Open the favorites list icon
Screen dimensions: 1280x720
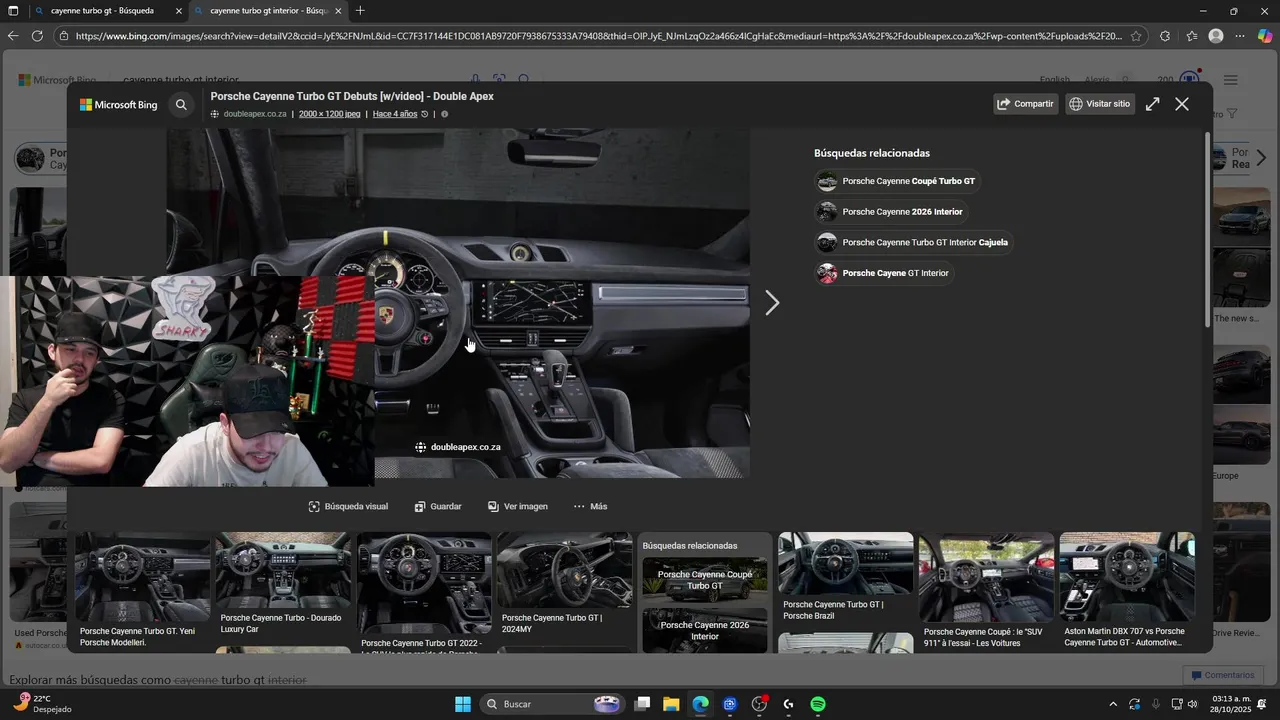(x=1192, y=36)
